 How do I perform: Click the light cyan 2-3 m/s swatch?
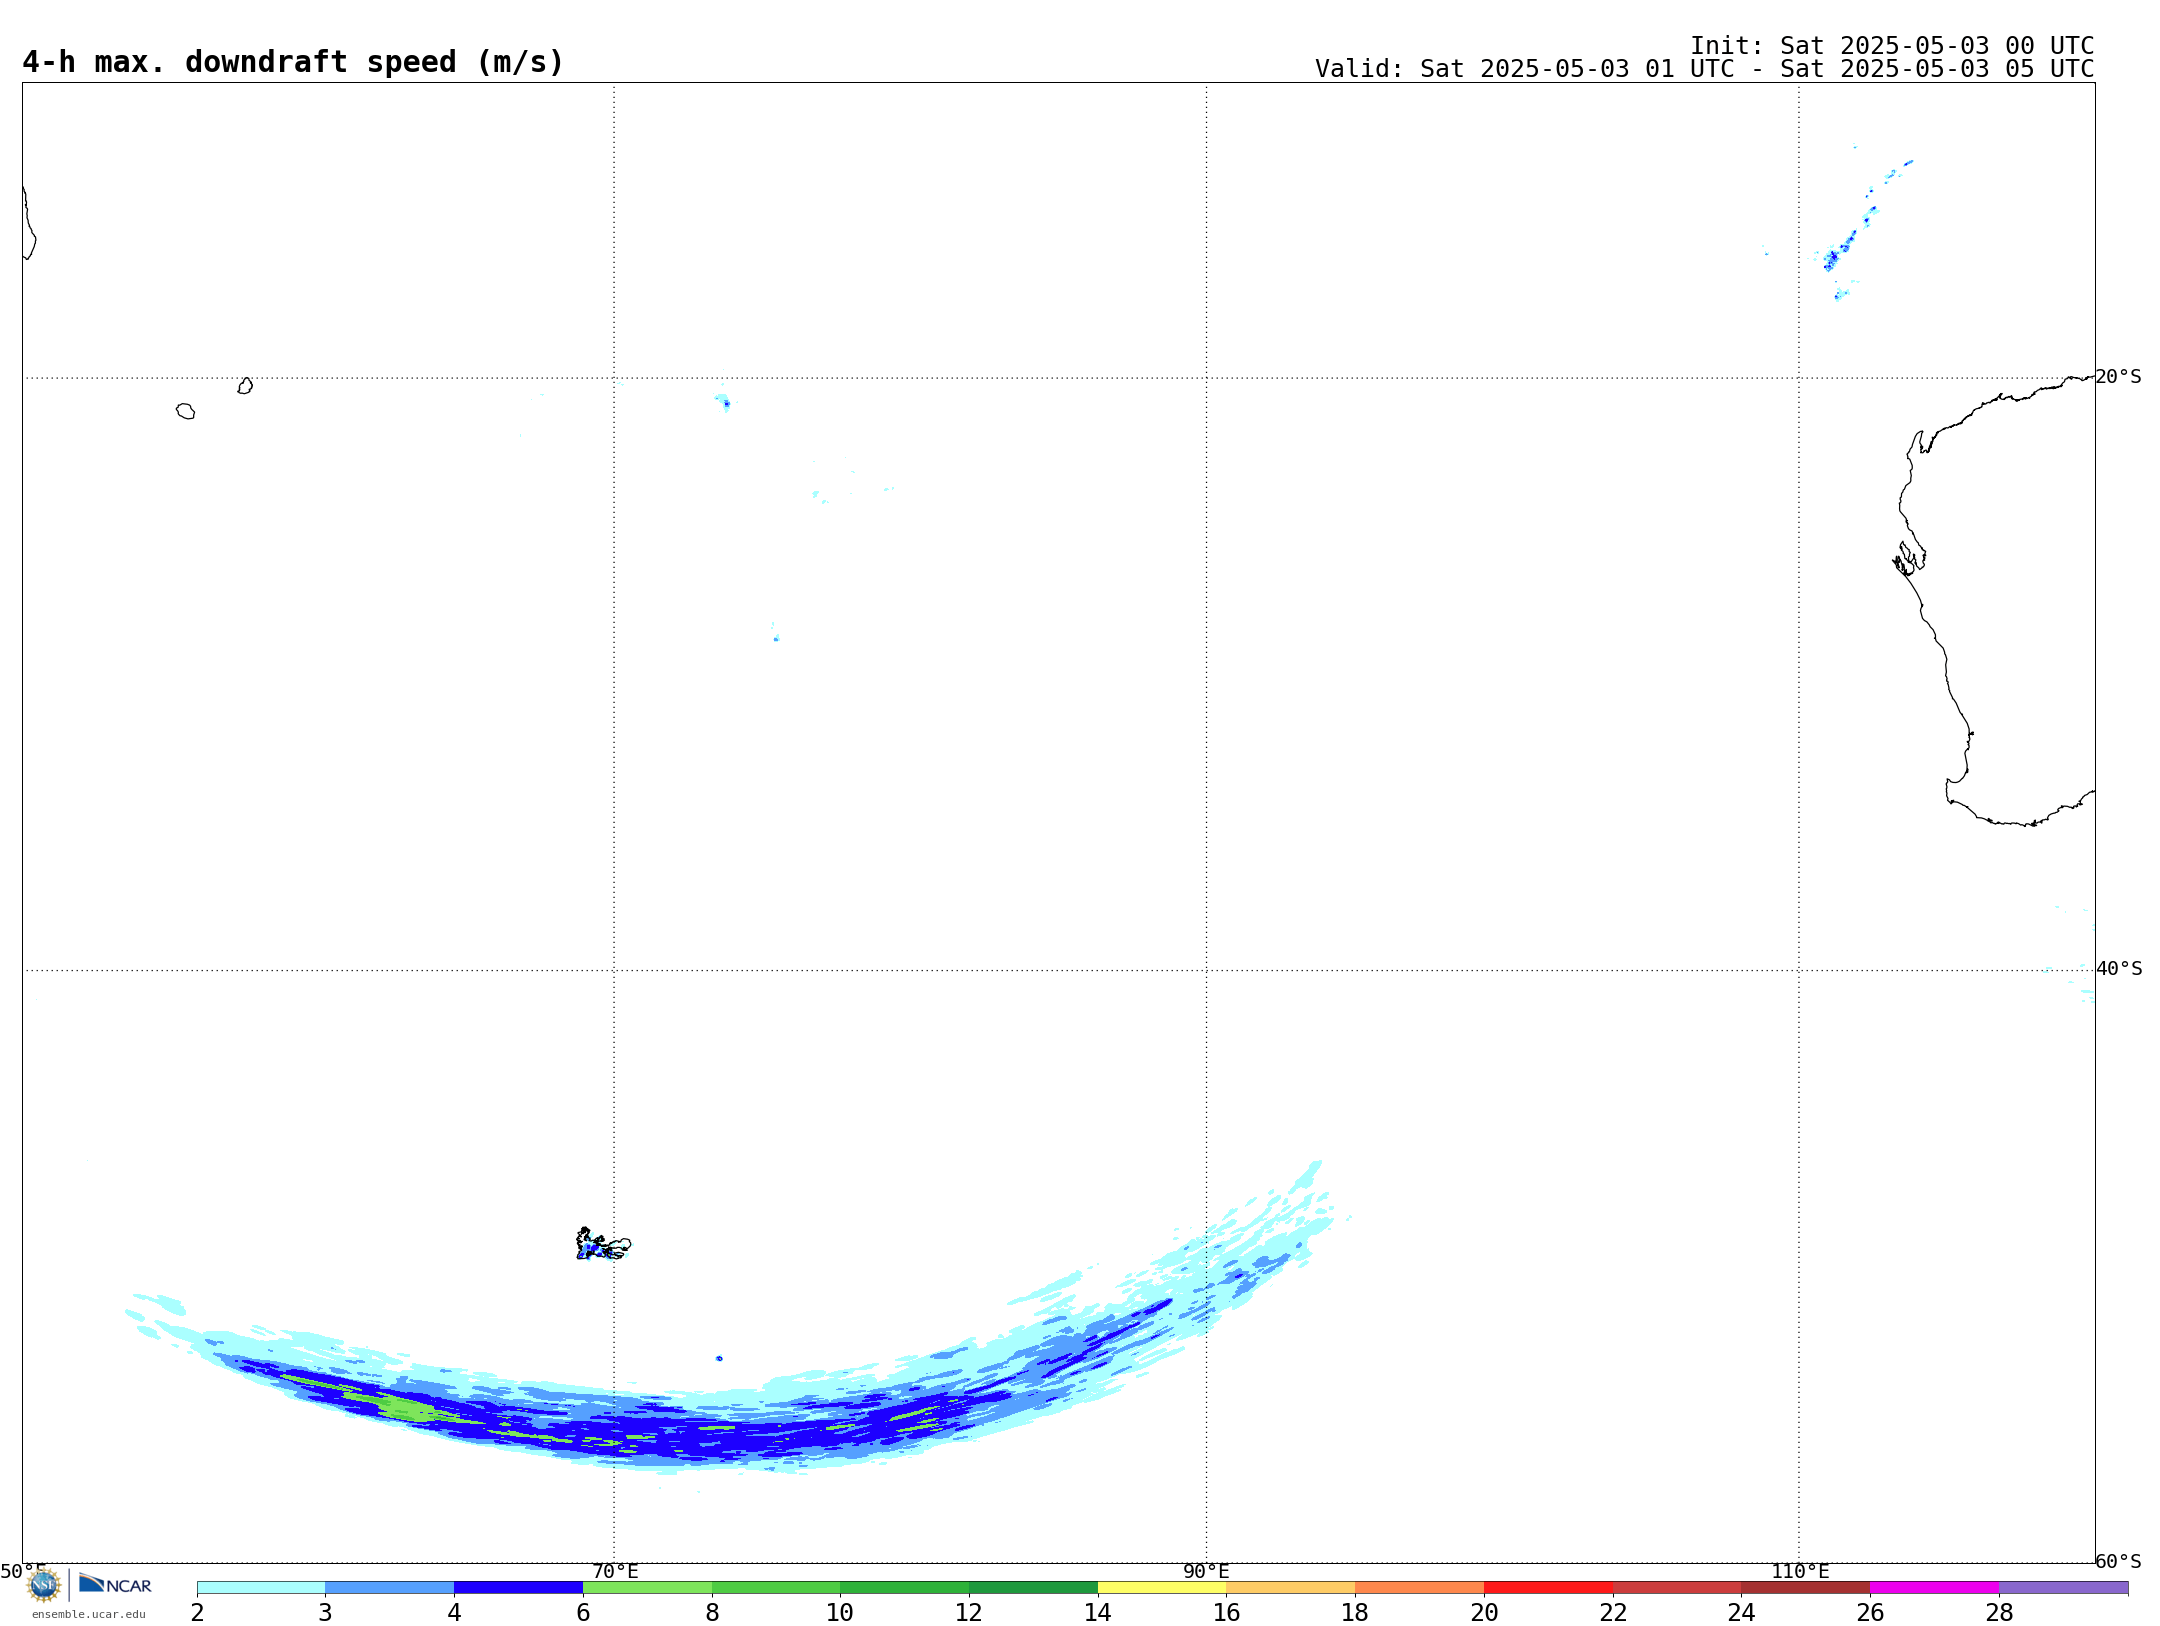click(261, 1588)
